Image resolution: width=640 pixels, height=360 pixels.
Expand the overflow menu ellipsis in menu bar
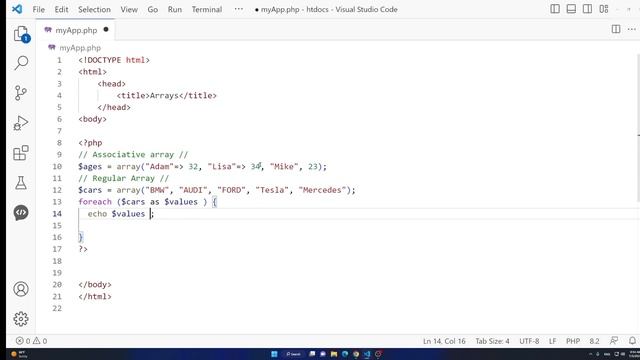click(239, 9)
